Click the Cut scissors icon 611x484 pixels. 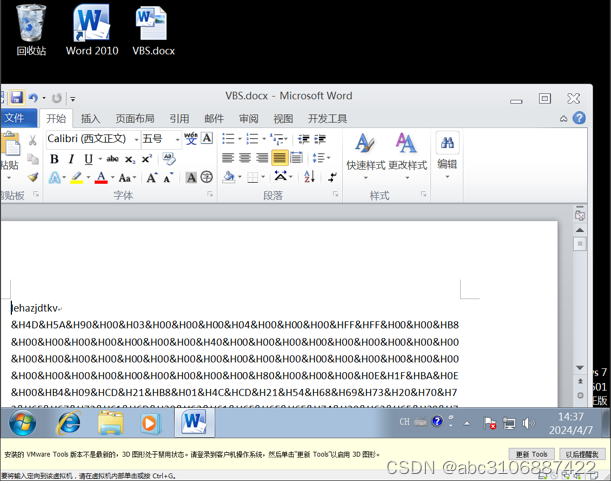[33, 140]
